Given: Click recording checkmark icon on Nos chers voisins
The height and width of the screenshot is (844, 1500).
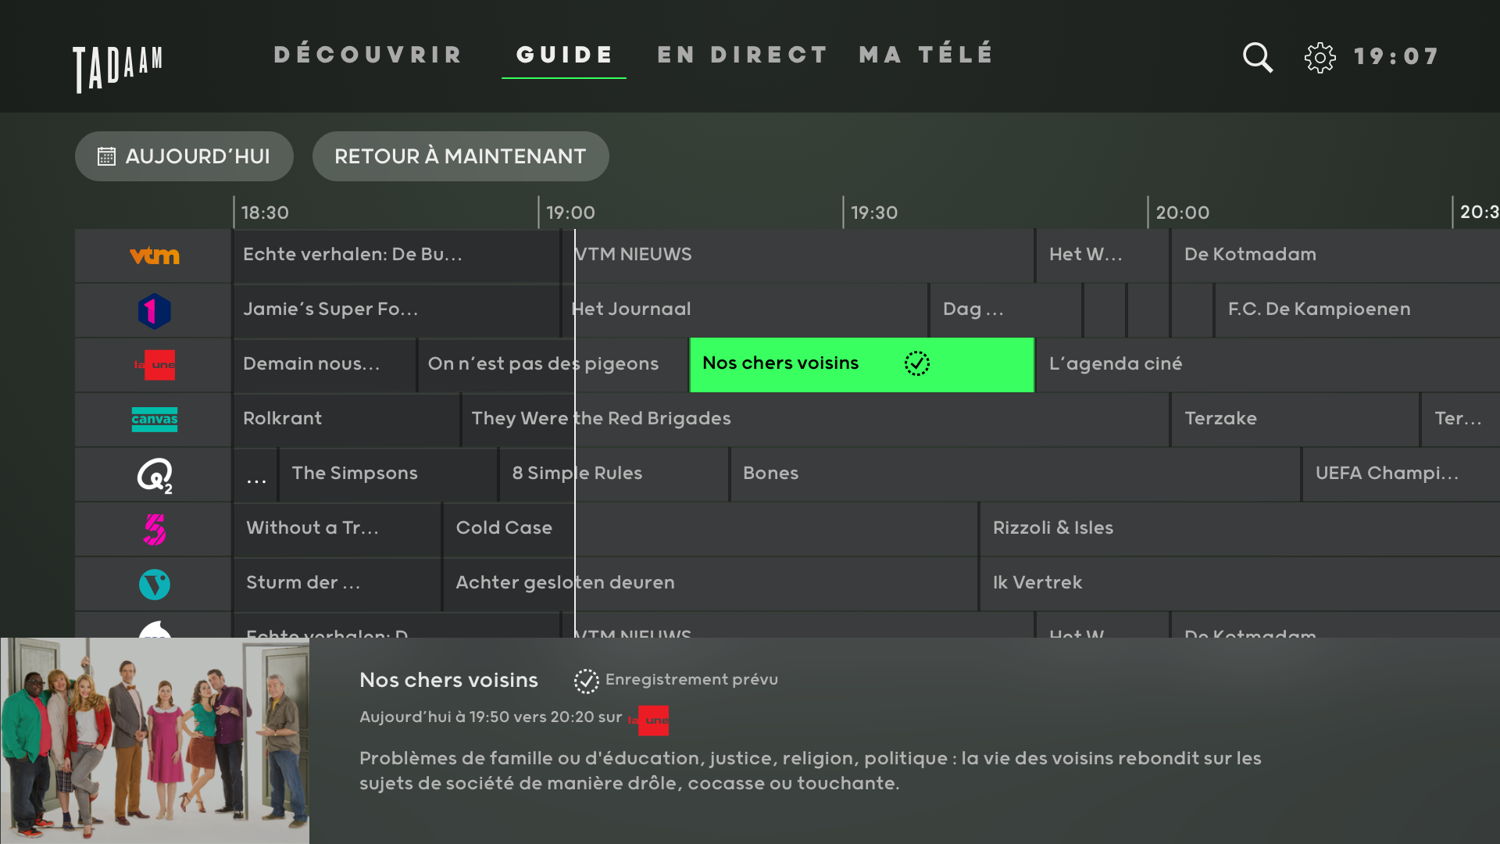Looking at the screenshot, I should (x=917, y=364).
